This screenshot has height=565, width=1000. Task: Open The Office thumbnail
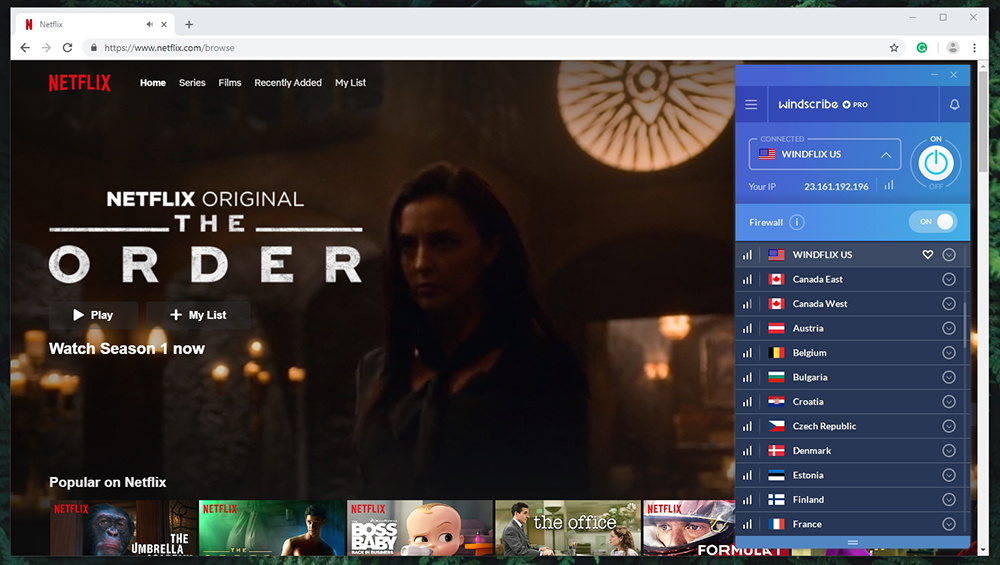point(568,528)
